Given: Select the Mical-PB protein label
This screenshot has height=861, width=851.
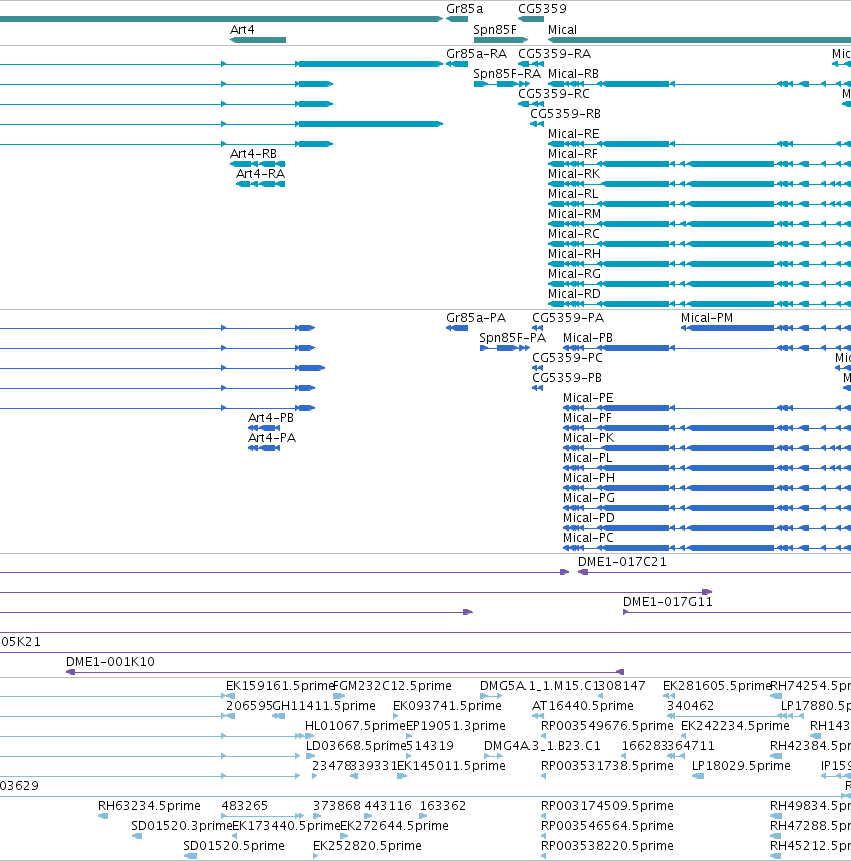Looking at the screenshot, I should point(587,338).
